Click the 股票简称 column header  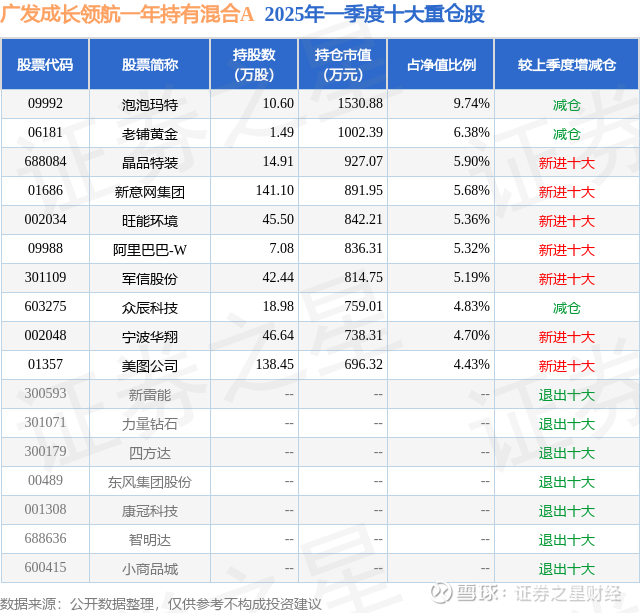(x=150, y=65)
